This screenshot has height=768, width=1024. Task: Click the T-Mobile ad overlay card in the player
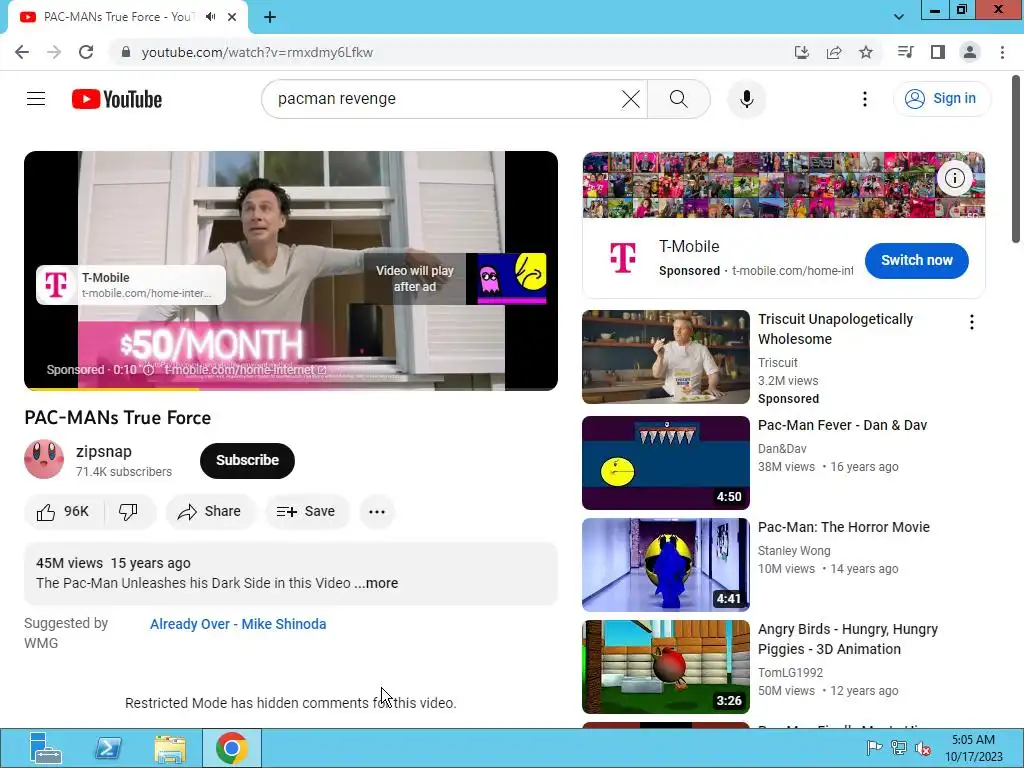click(131, 285)
